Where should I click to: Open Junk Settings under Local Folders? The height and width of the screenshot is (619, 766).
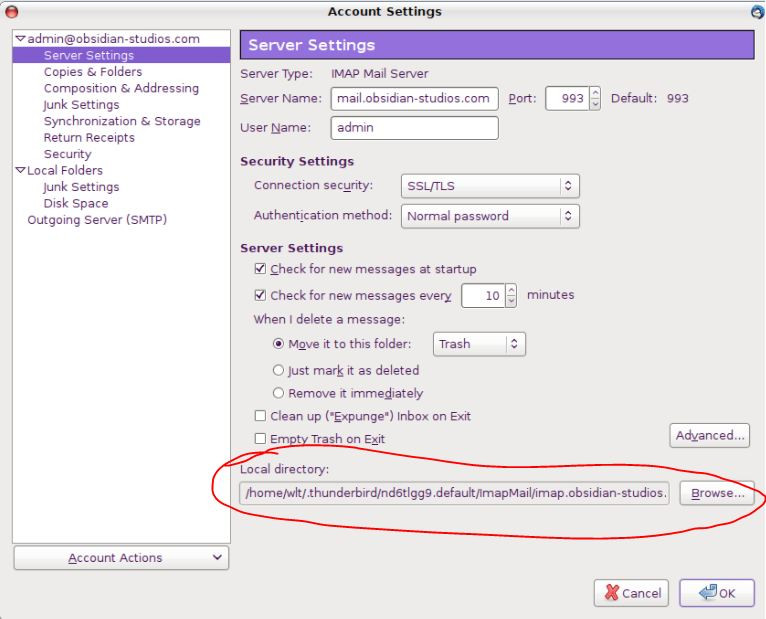point(81,187)
